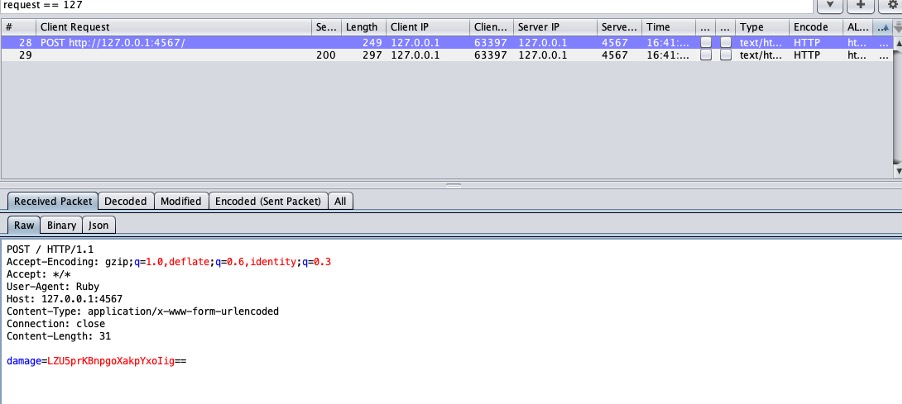The width and height of the screenshot is (902, 404).
Task: Open the gear settings button
Action: (x=891, y=5)
